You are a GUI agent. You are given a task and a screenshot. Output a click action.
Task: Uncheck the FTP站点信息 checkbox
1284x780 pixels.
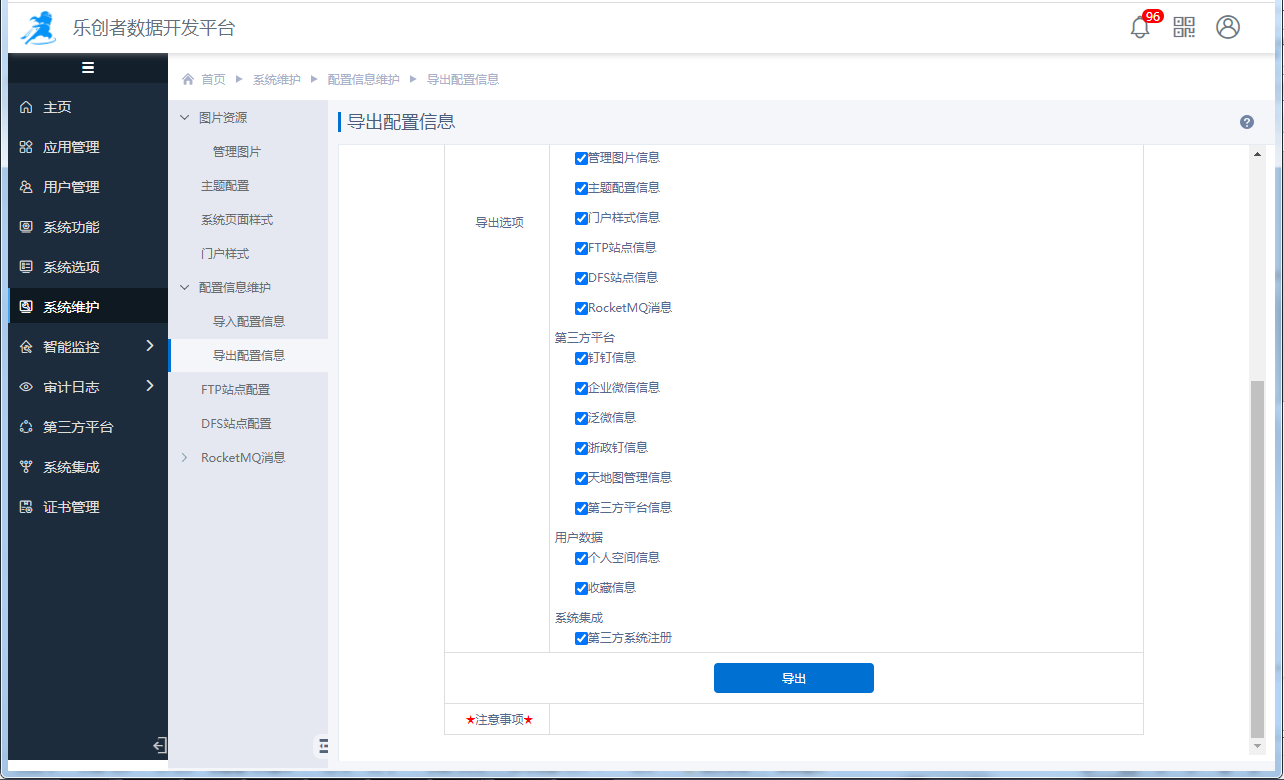point(581,248)
